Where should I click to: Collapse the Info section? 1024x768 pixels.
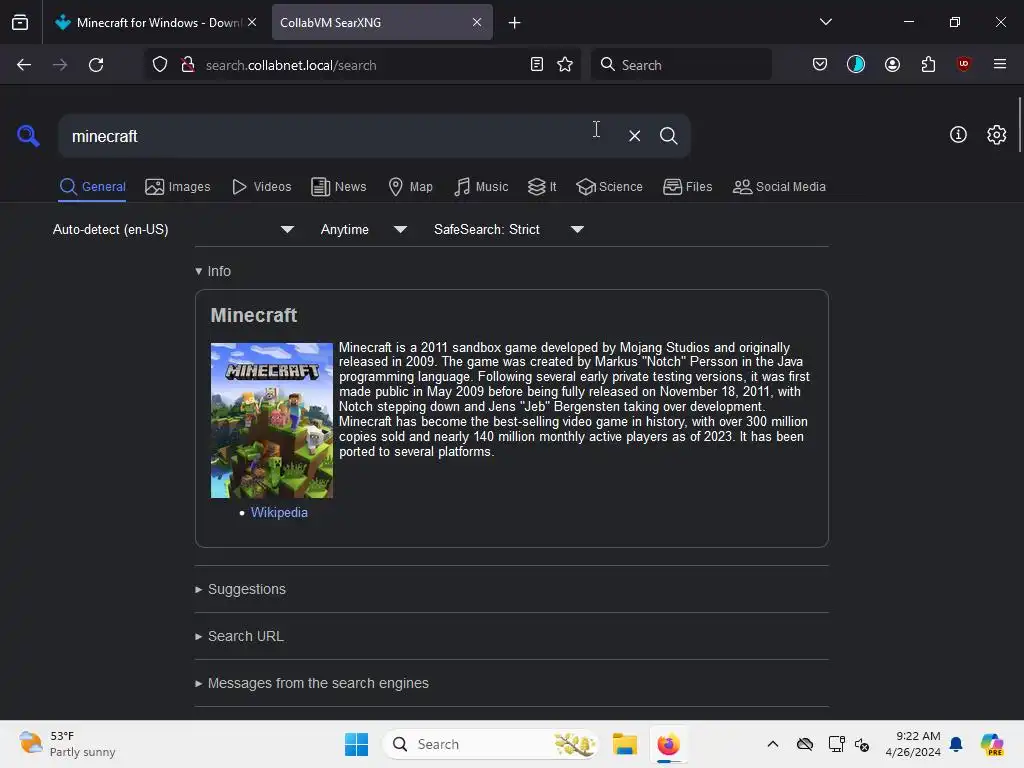[x=213, y=271]
